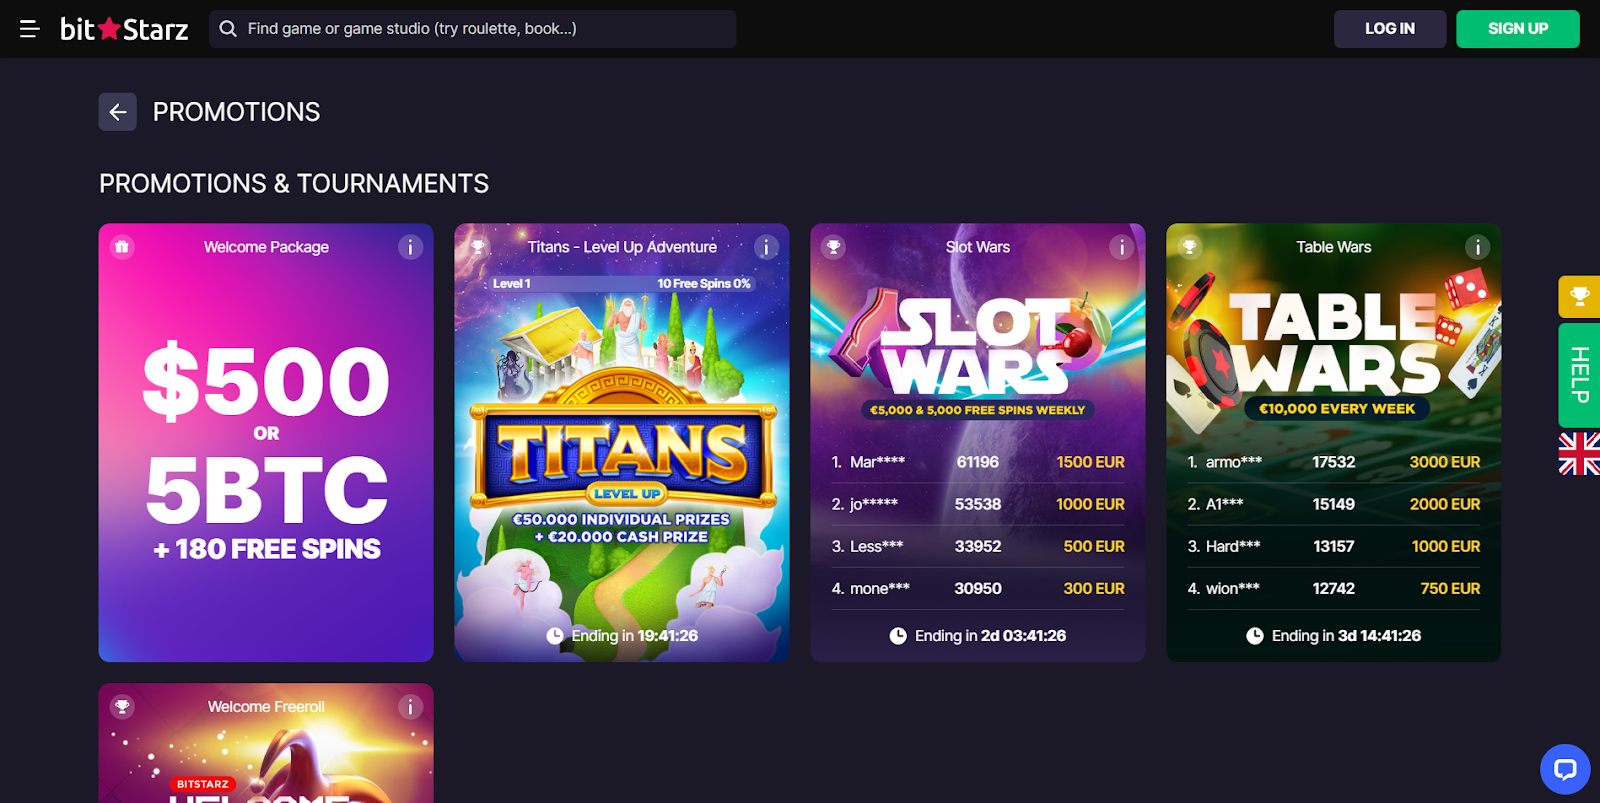Click the gift icon on Welcome Package card
This screenshot has height=803, width=1600.
click(x=122, y=247)
